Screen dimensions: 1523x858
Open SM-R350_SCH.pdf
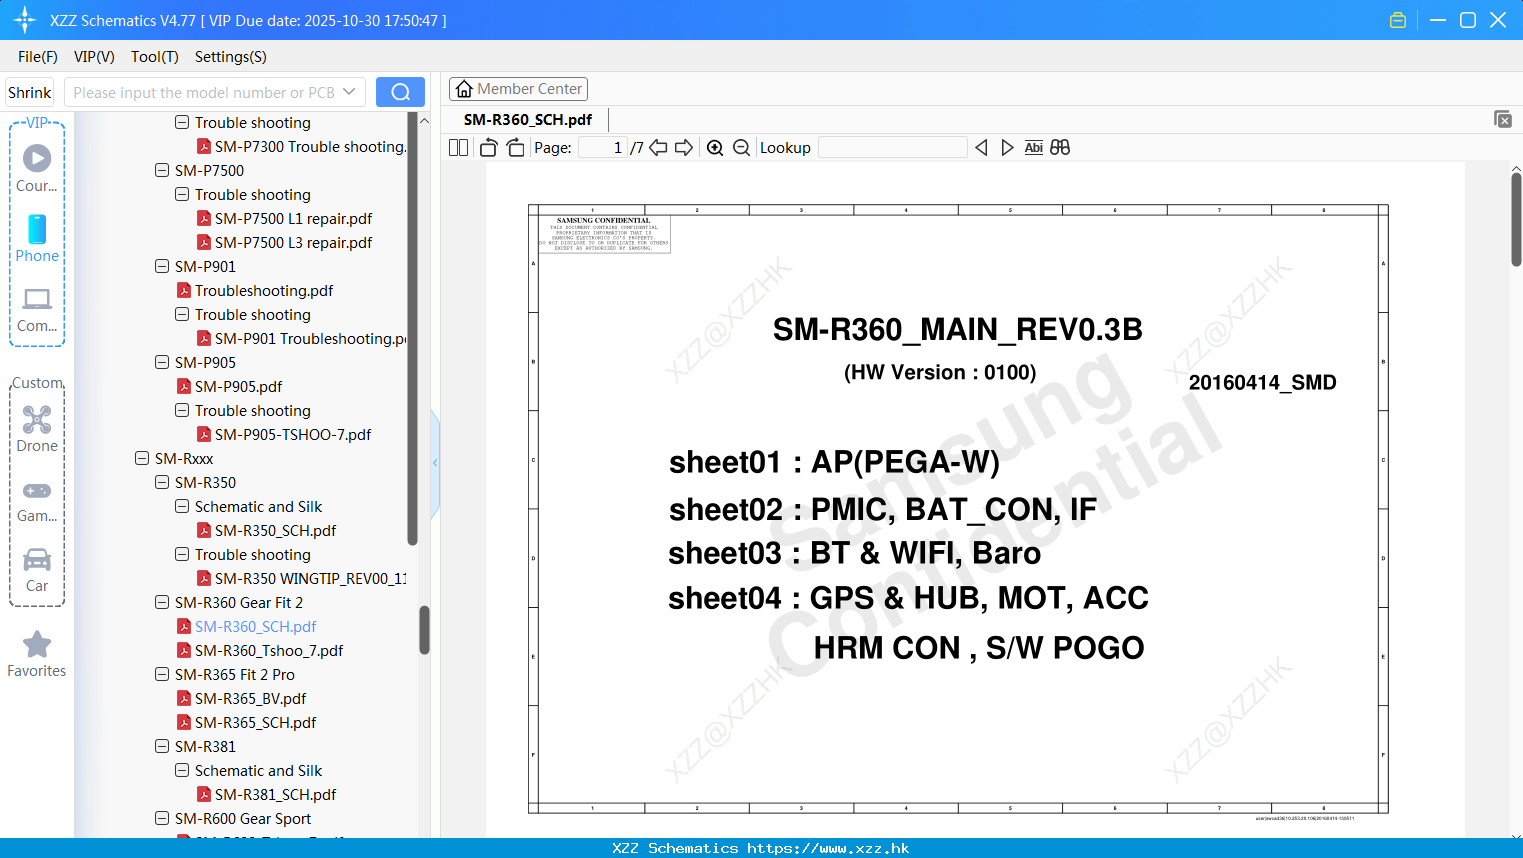click(276, 530)
